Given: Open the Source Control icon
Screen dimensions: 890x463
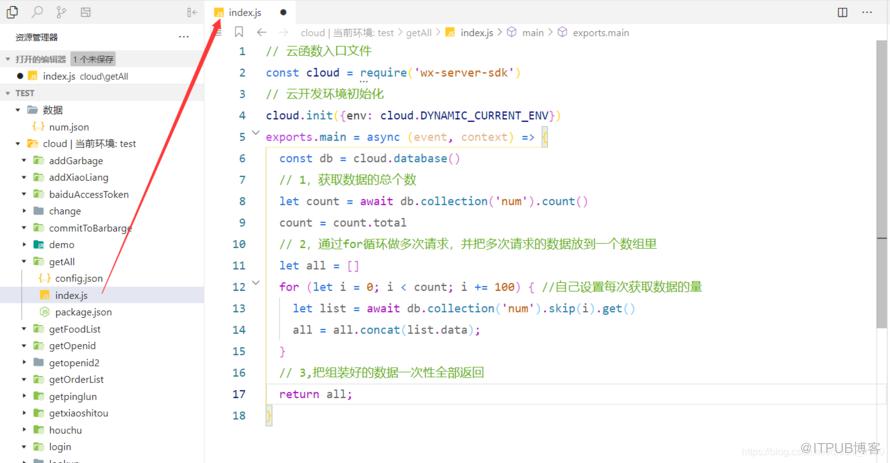Looking at the screenshot, I should pos(61,12).
